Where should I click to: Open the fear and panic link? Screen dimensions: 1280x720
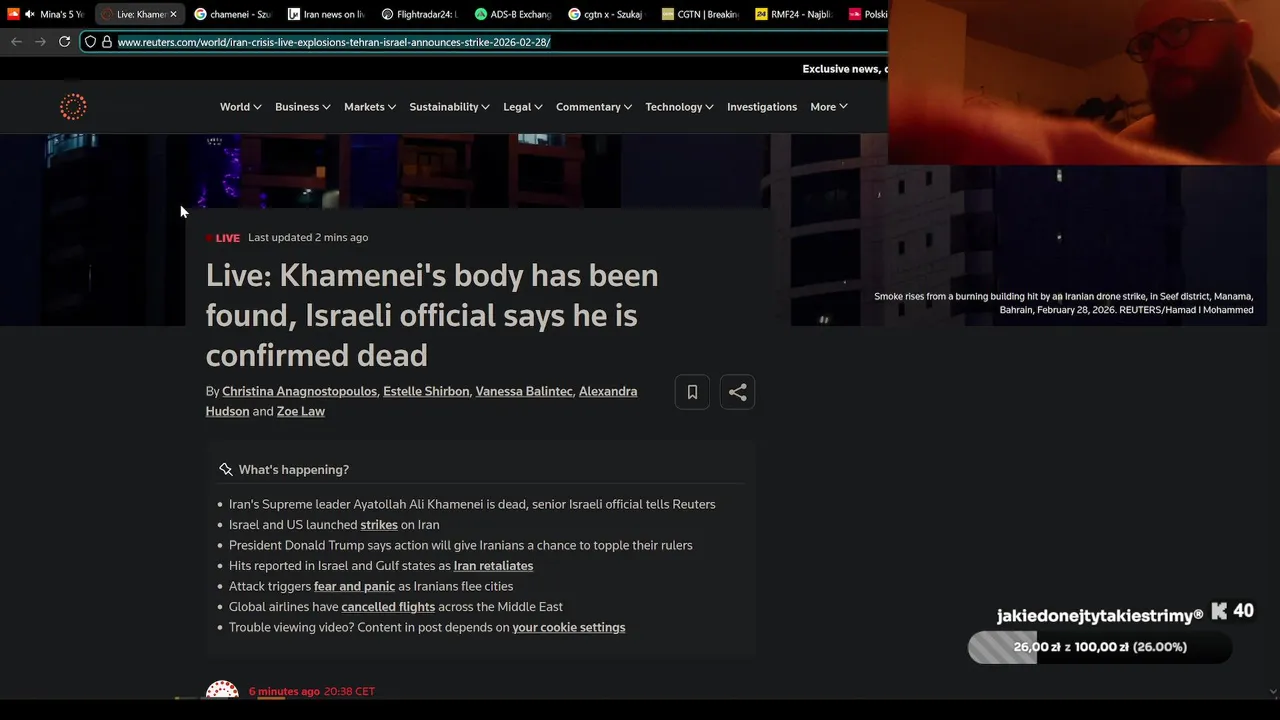[354, 586]
